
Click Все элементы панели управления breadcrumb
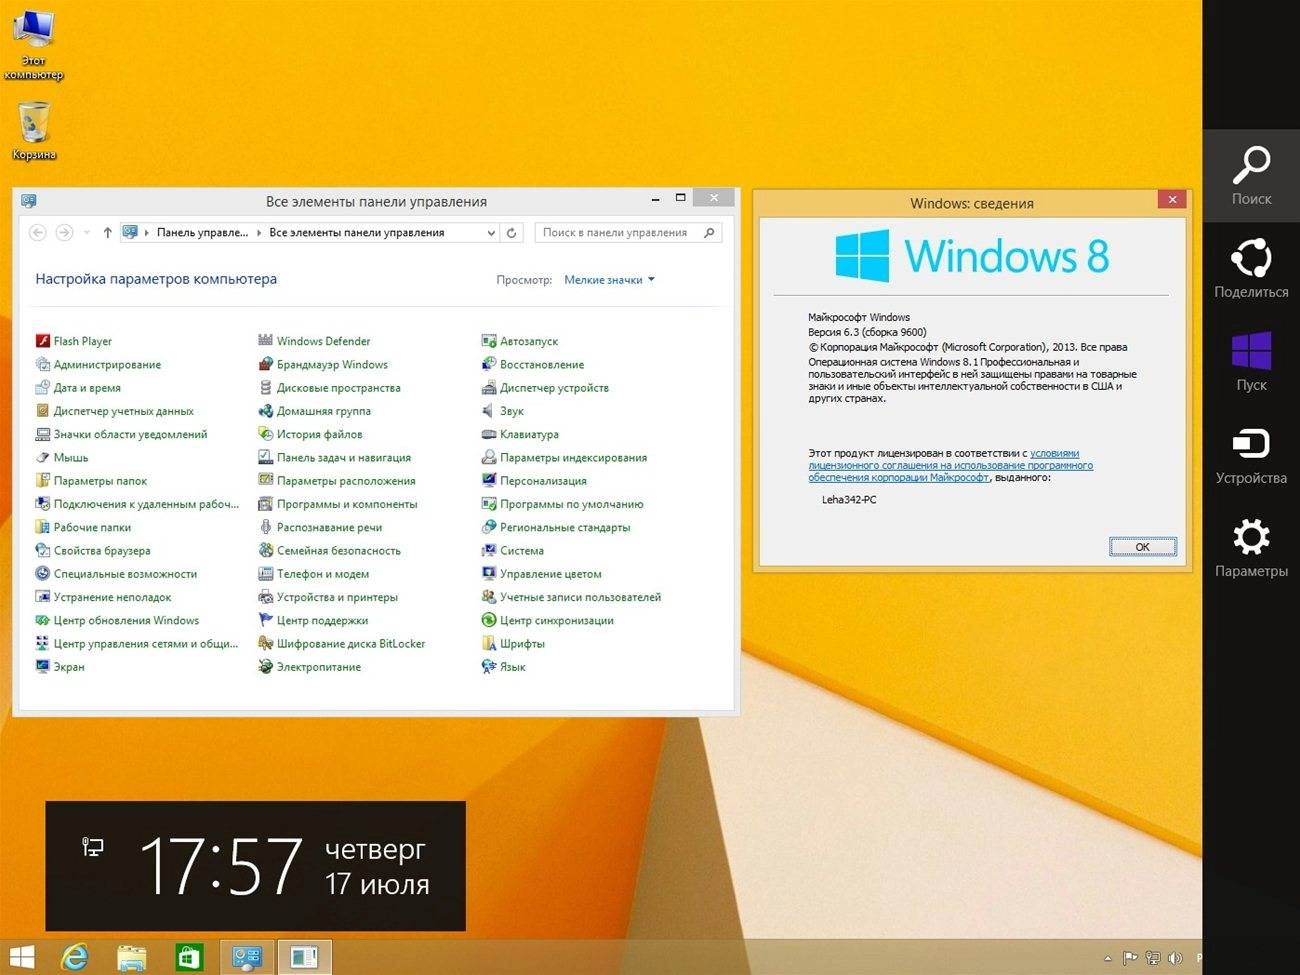pos(357,232)
